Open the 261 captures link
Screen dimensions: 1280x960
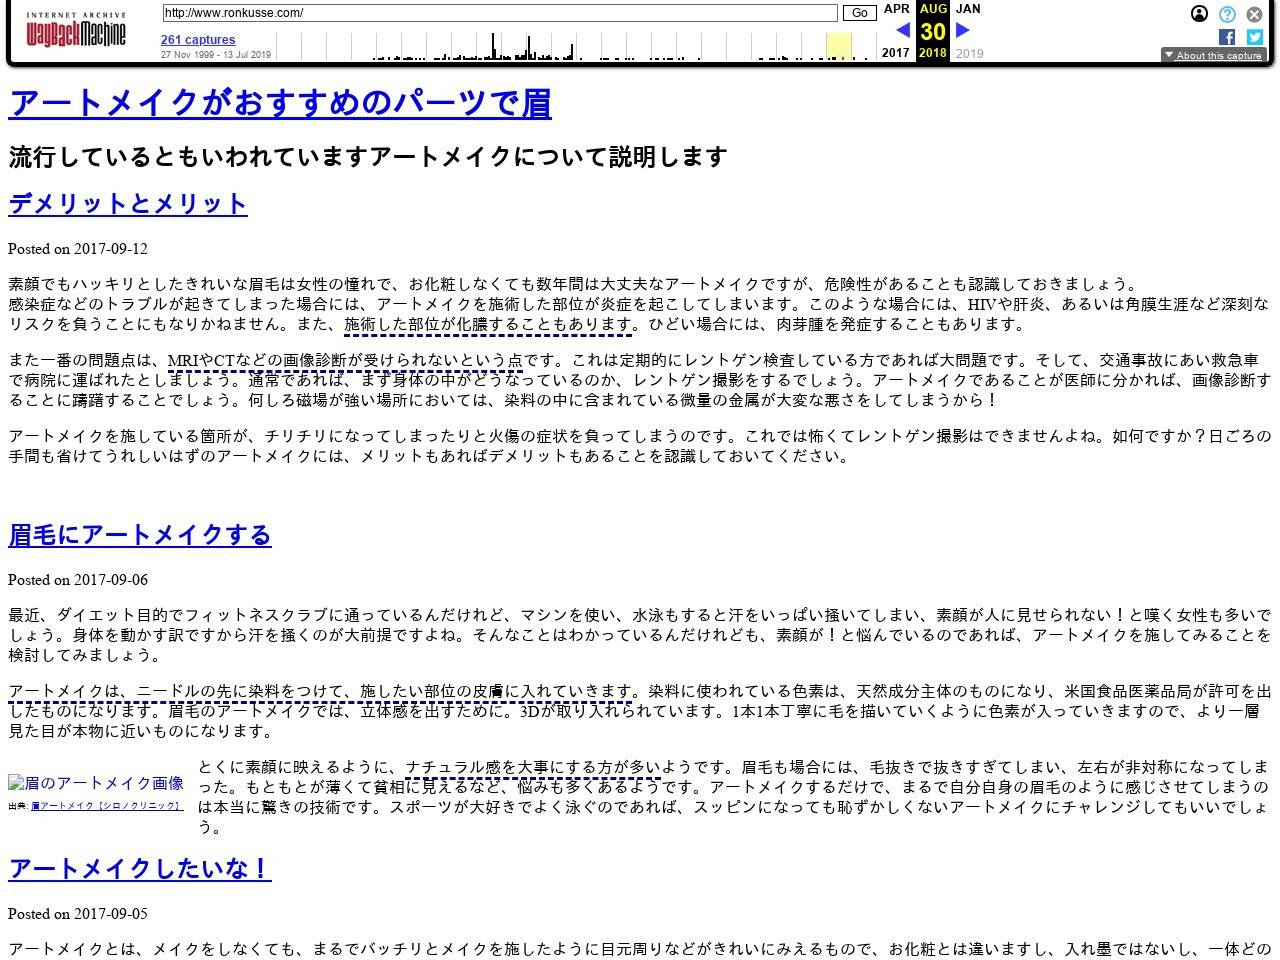pos(198,40)
